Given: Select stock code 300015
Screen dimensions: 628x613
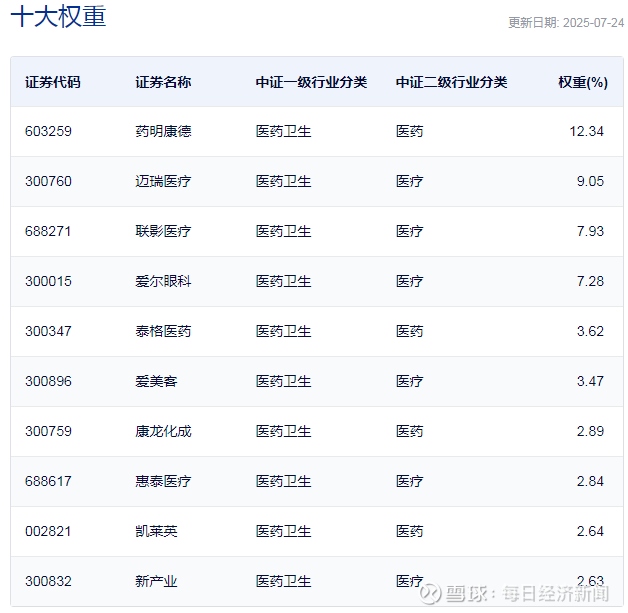Looking at the screenshot, I should (x=48, y=281).
